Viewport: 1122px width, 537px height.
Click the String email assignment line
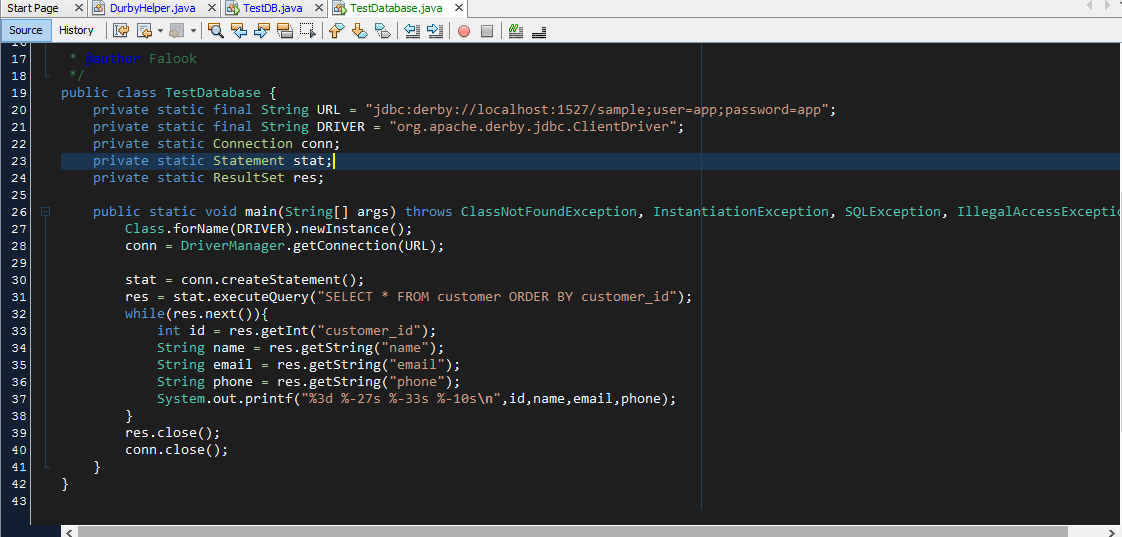click(x=308, y=365)
